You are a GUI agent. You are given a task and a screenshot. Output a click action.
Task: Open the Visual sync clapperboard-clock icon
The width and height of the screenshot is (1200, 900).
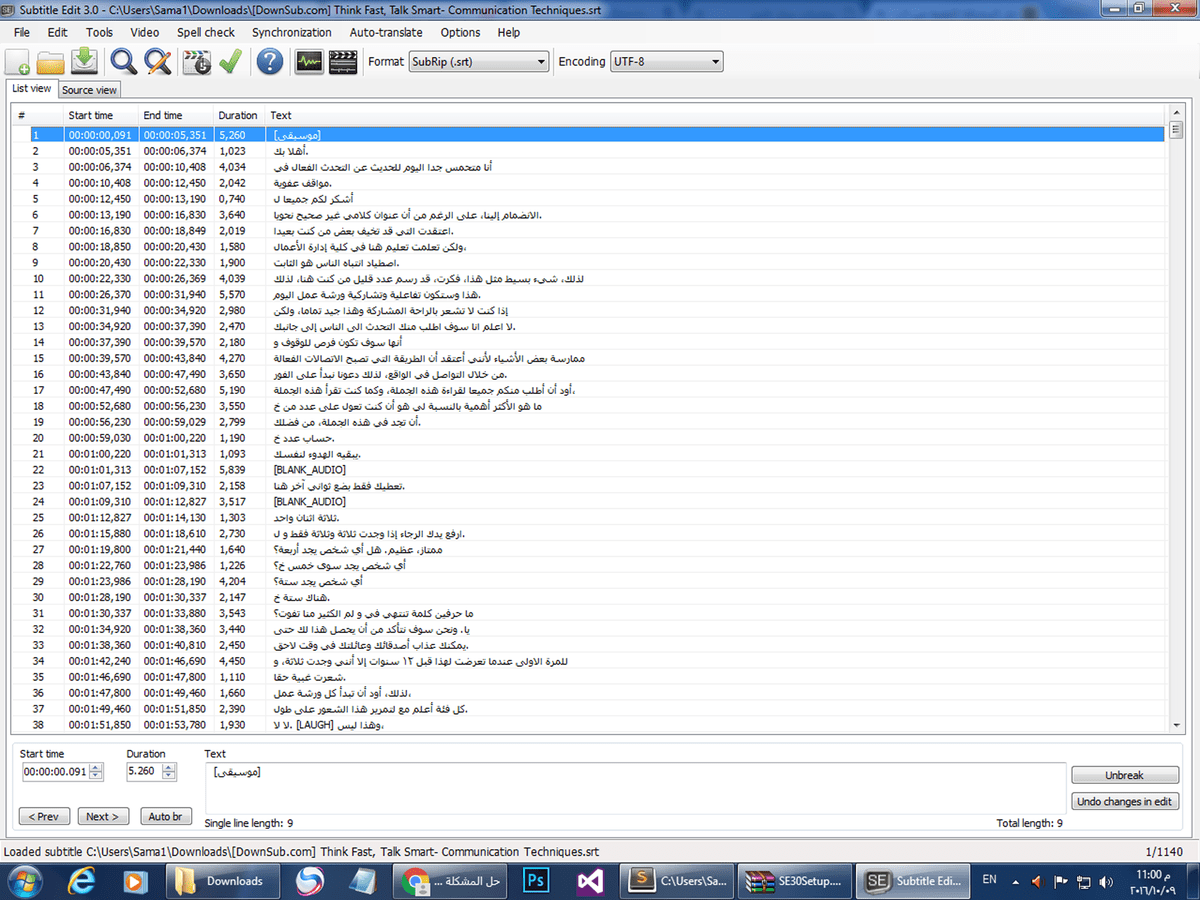click(x=197, y=62)
